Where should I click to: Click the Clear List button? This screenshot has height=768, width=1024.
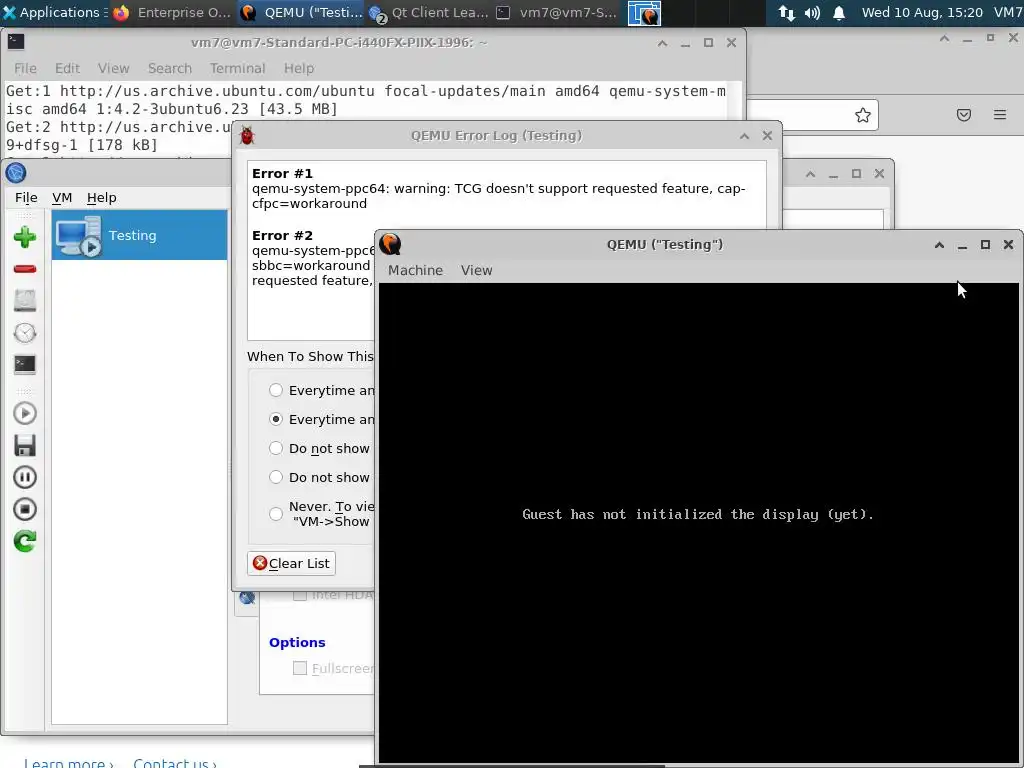pyautogui.click(x=291, y=564)
